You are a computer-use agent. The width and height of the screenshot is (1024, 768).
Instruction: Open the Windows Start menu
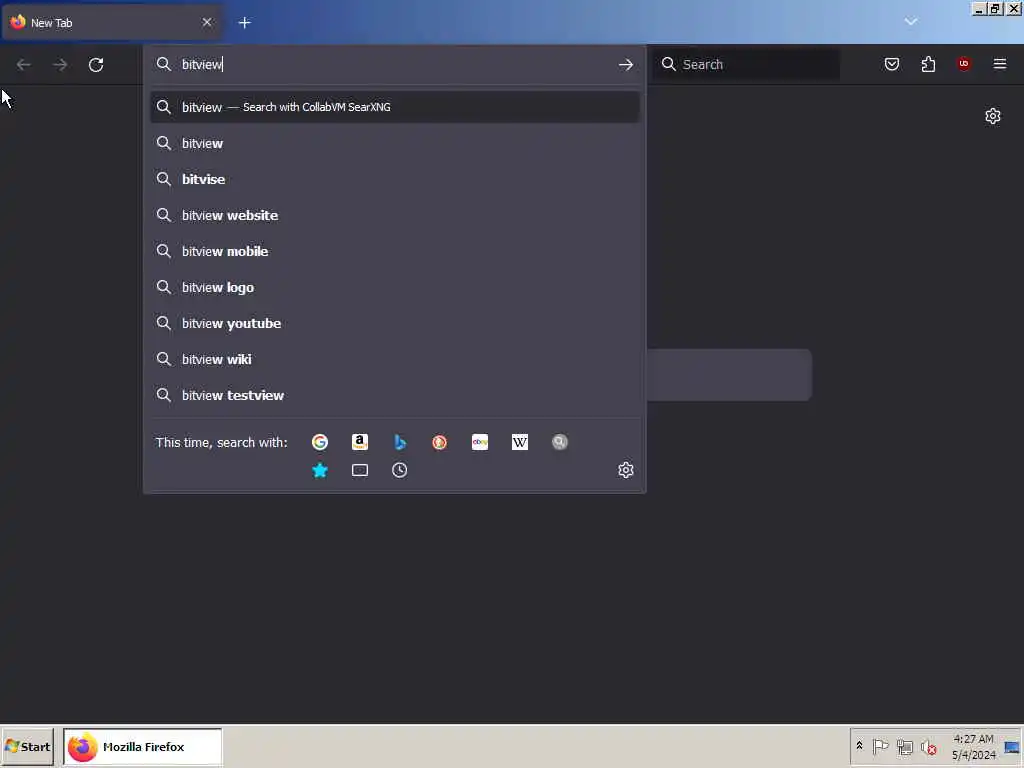click(x=27, y=746)
